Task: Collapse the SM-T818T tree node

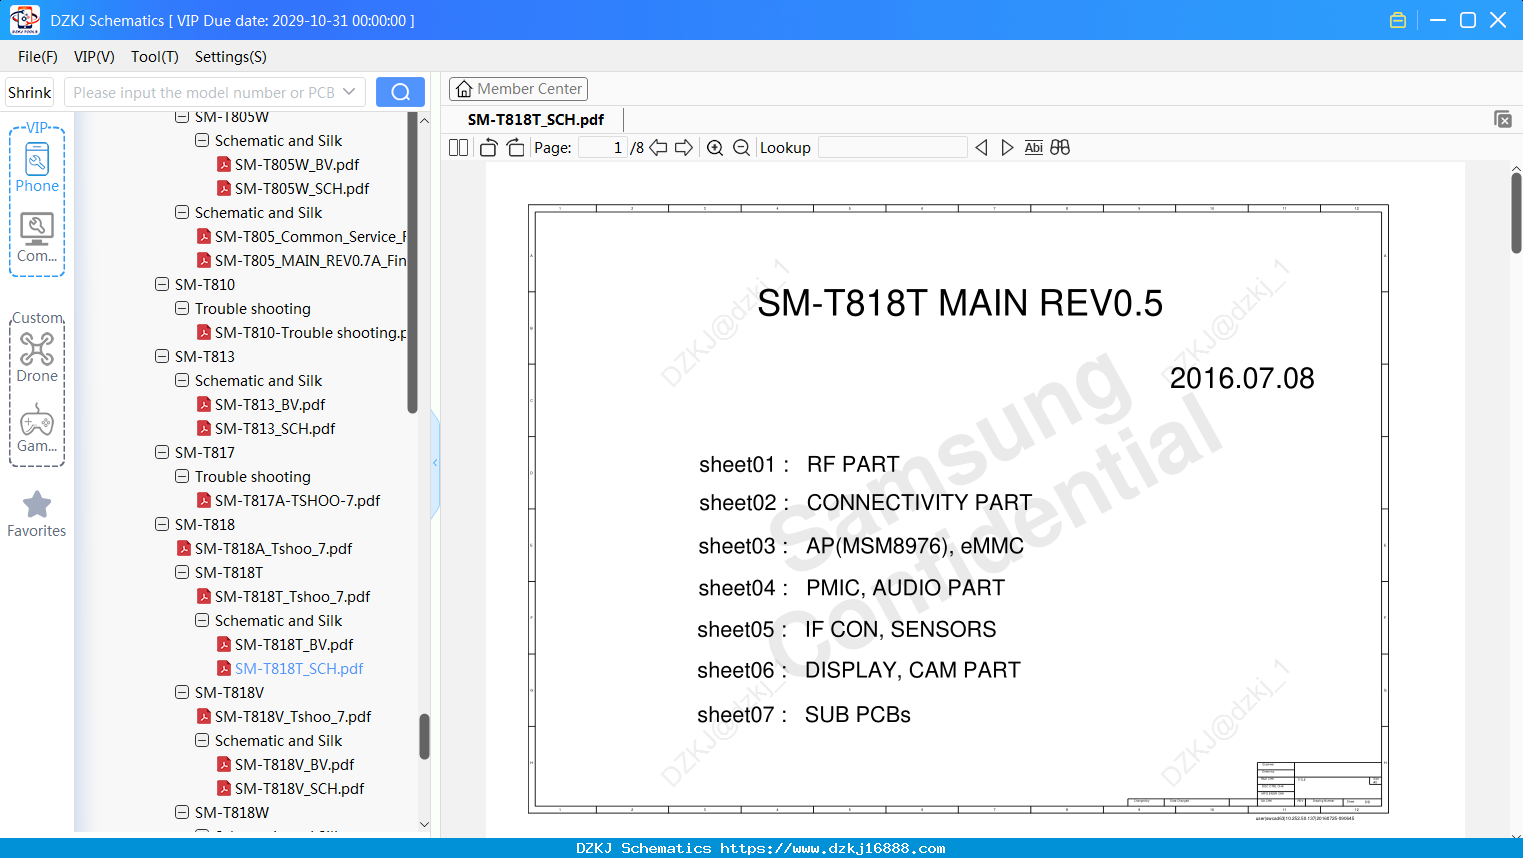Action: pos(182,572)
